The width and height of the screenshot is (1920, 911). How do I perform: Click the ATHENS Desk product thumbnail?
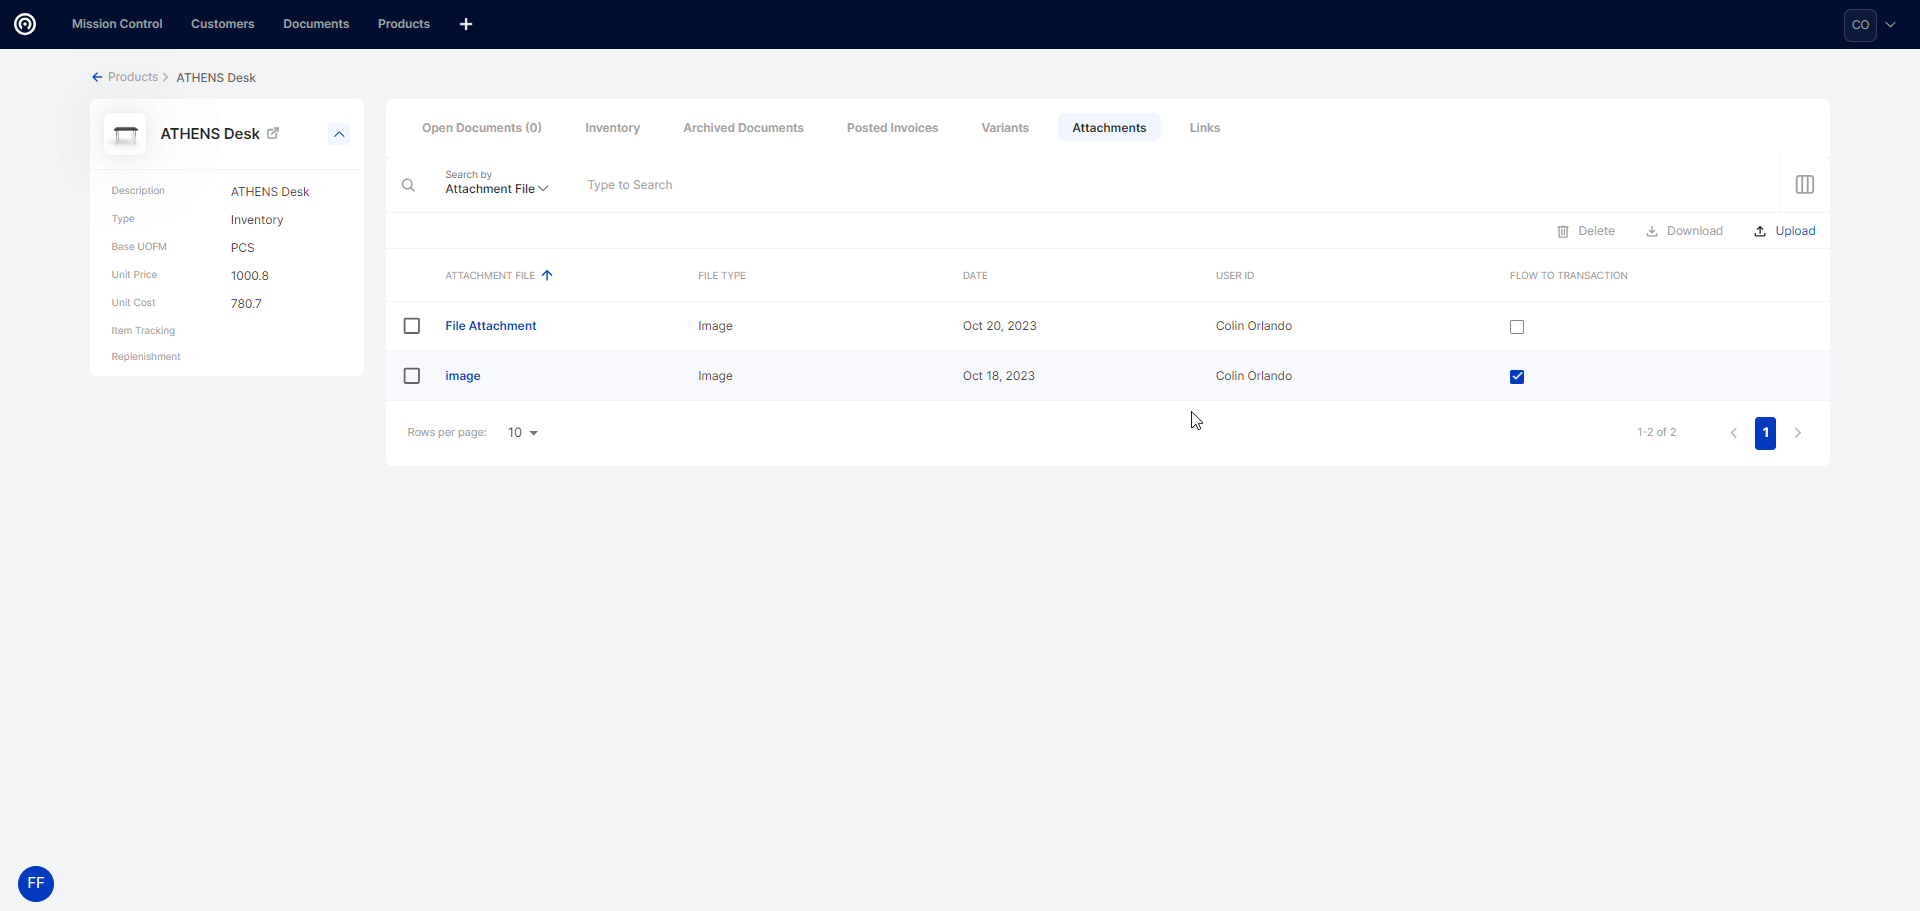click(125, 134)
